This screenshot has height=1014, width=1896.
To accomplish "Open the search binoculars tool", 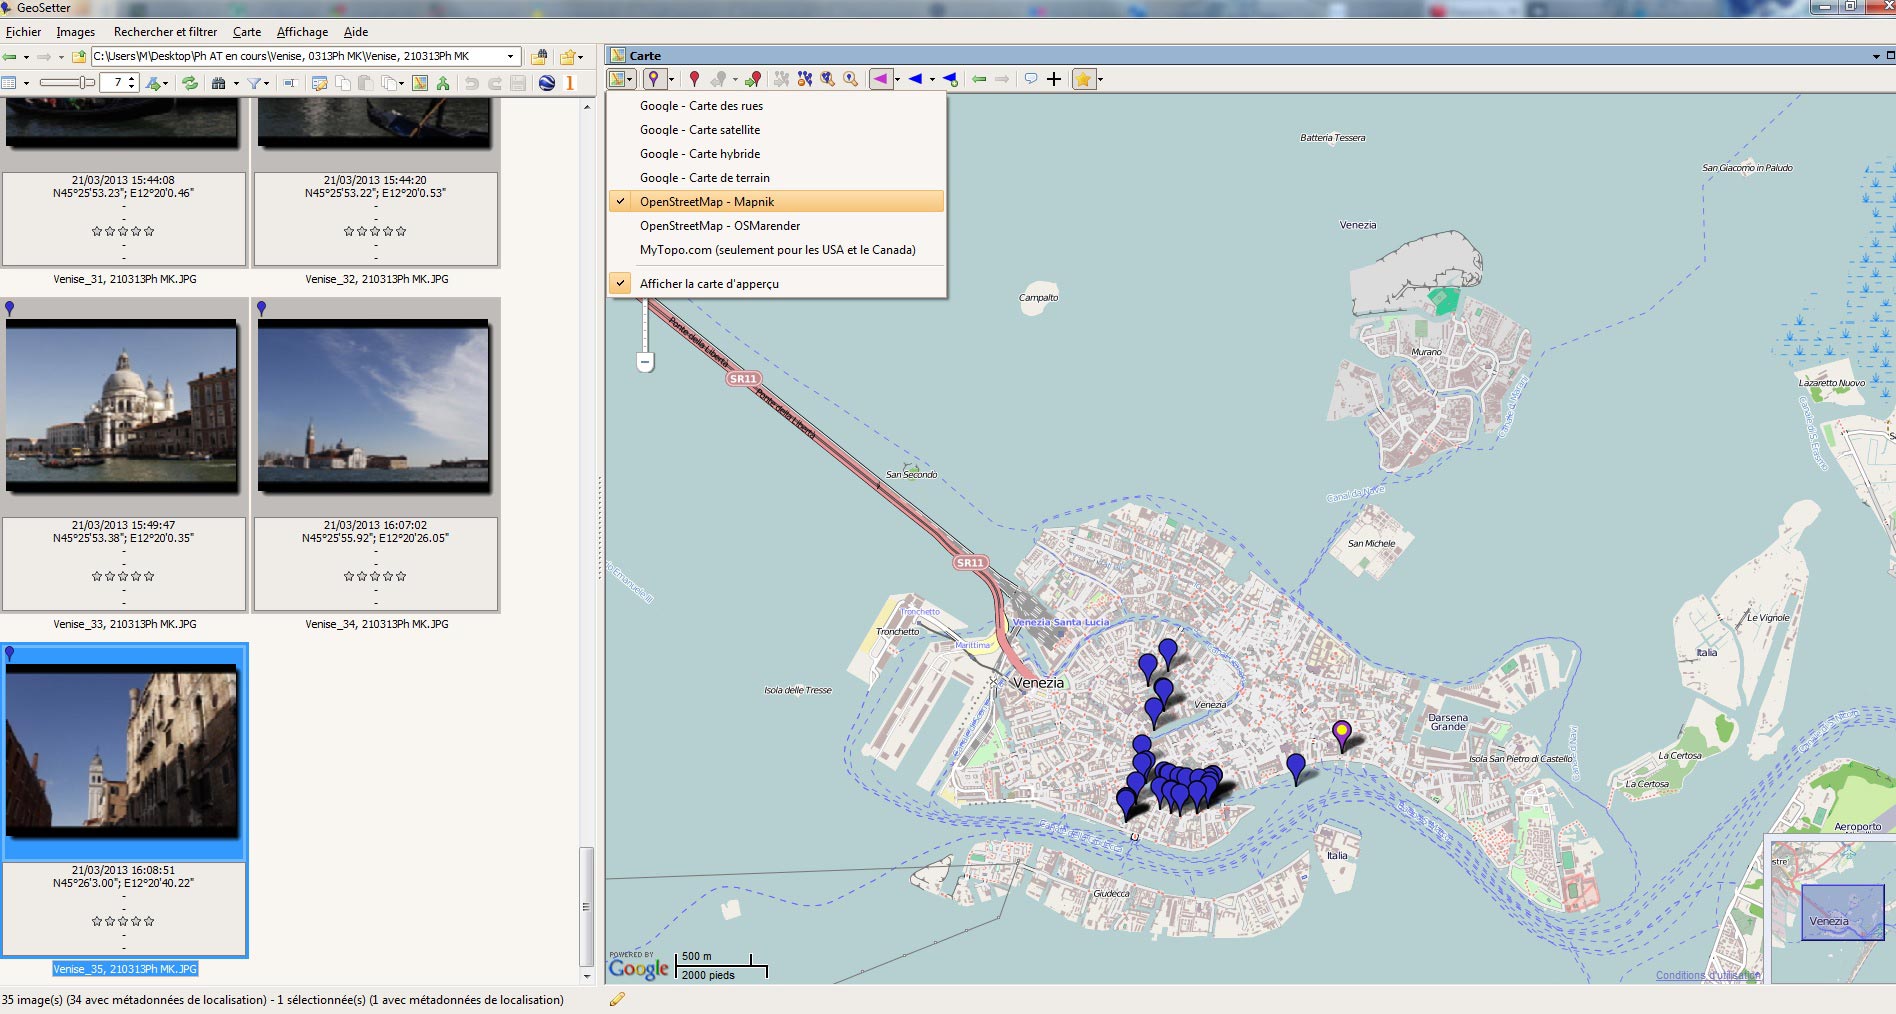I will (x=218, y=82).
